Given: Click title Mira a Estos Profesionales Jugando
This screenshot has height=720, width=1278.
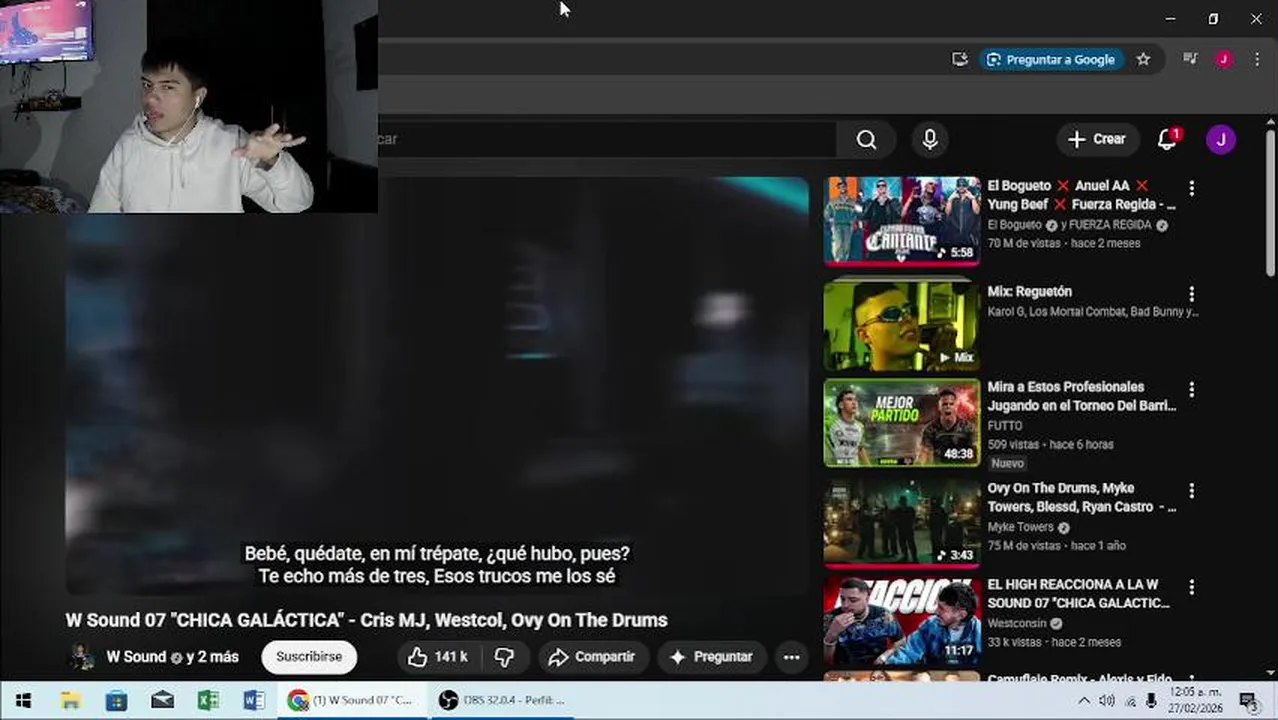Looking at the screenshot, I should coord(1081,396).
